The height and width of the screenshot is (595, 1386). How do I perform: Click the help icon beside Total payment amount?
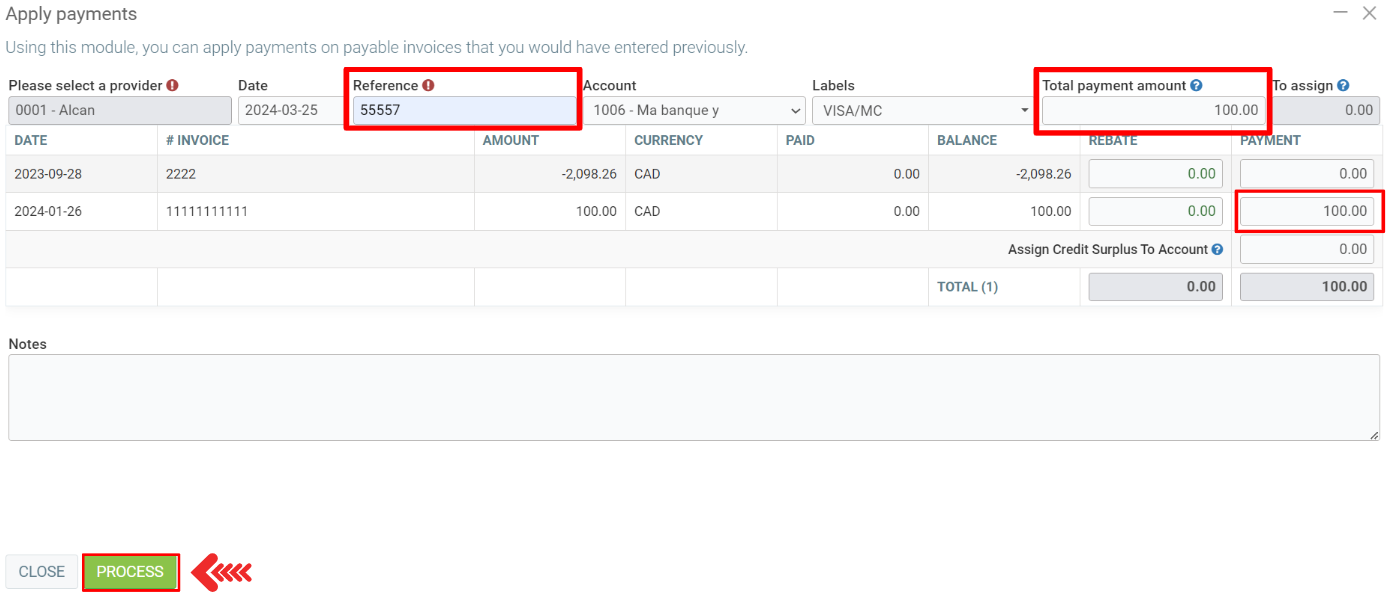(1196, 86)
